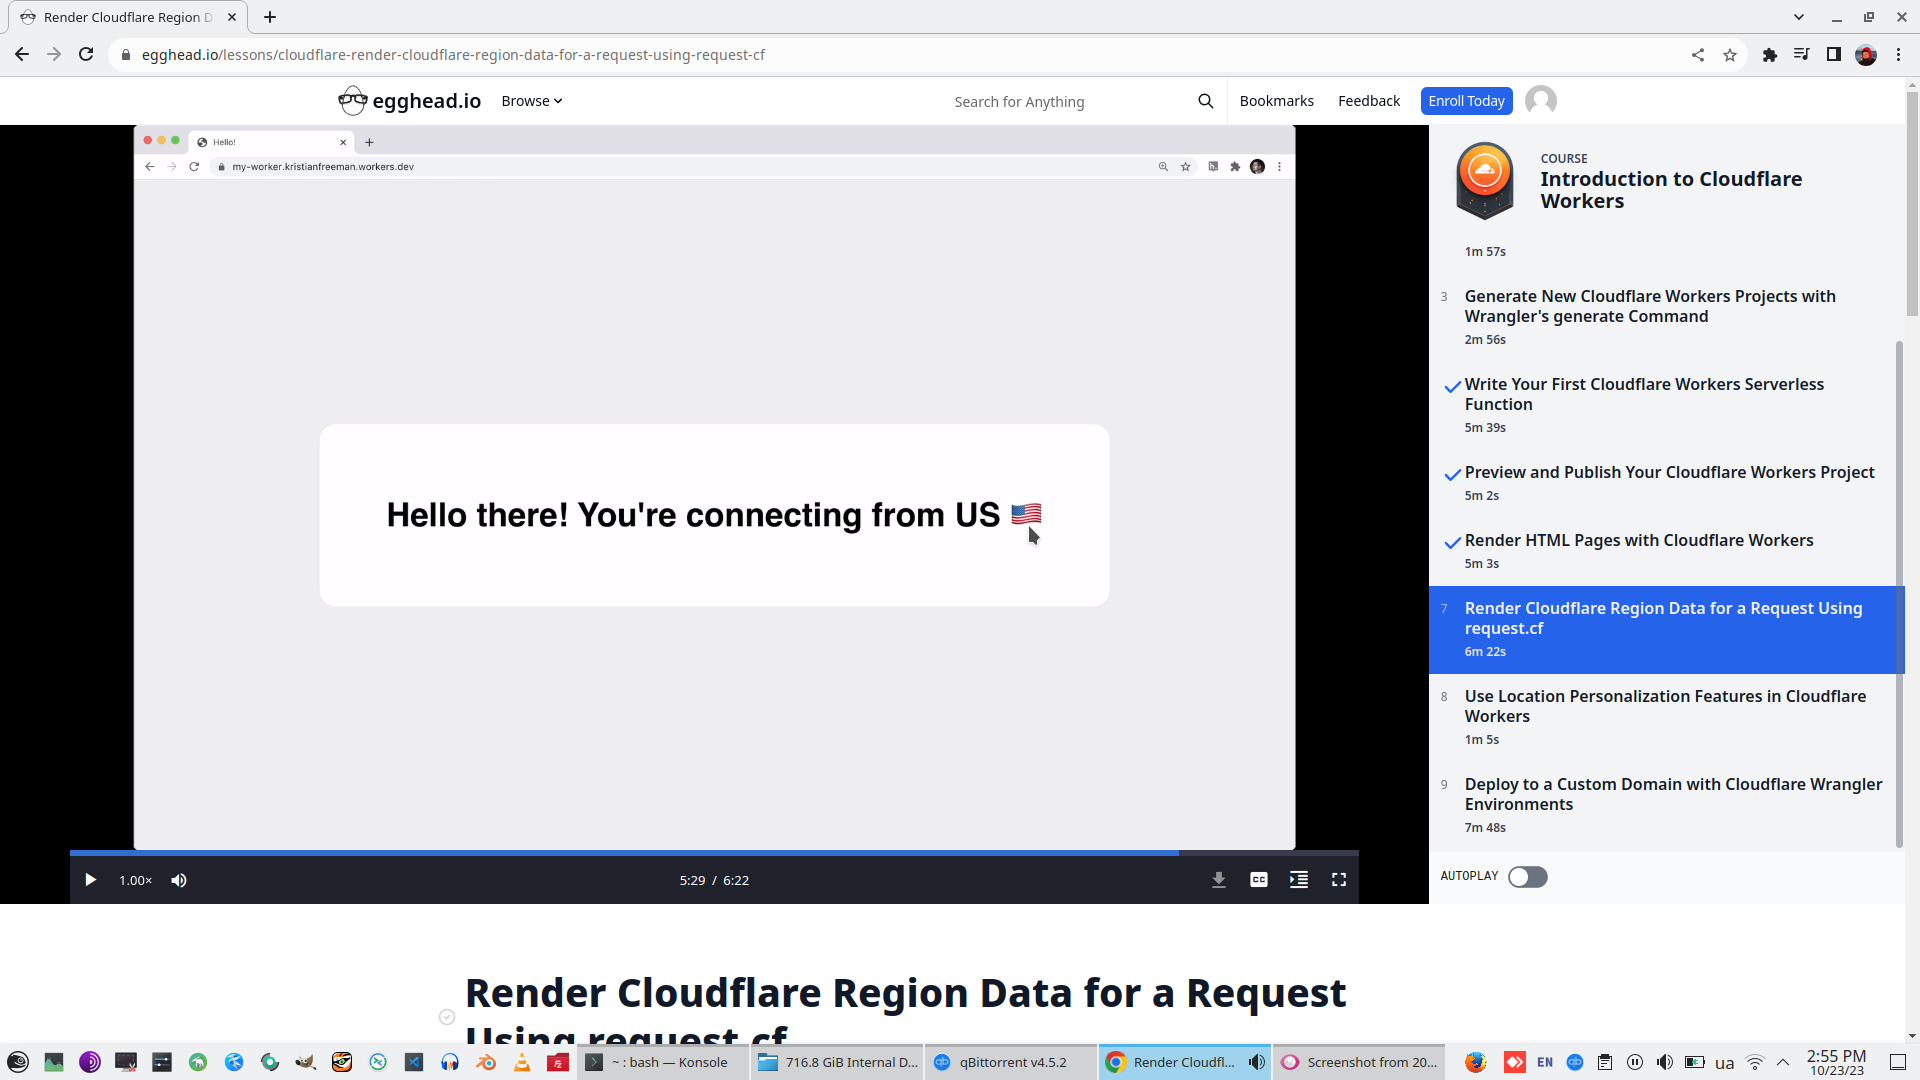This screenshot has height=1080, width=1920.
Task: Focus the Search for Anything field
Action: [1070, 102]
